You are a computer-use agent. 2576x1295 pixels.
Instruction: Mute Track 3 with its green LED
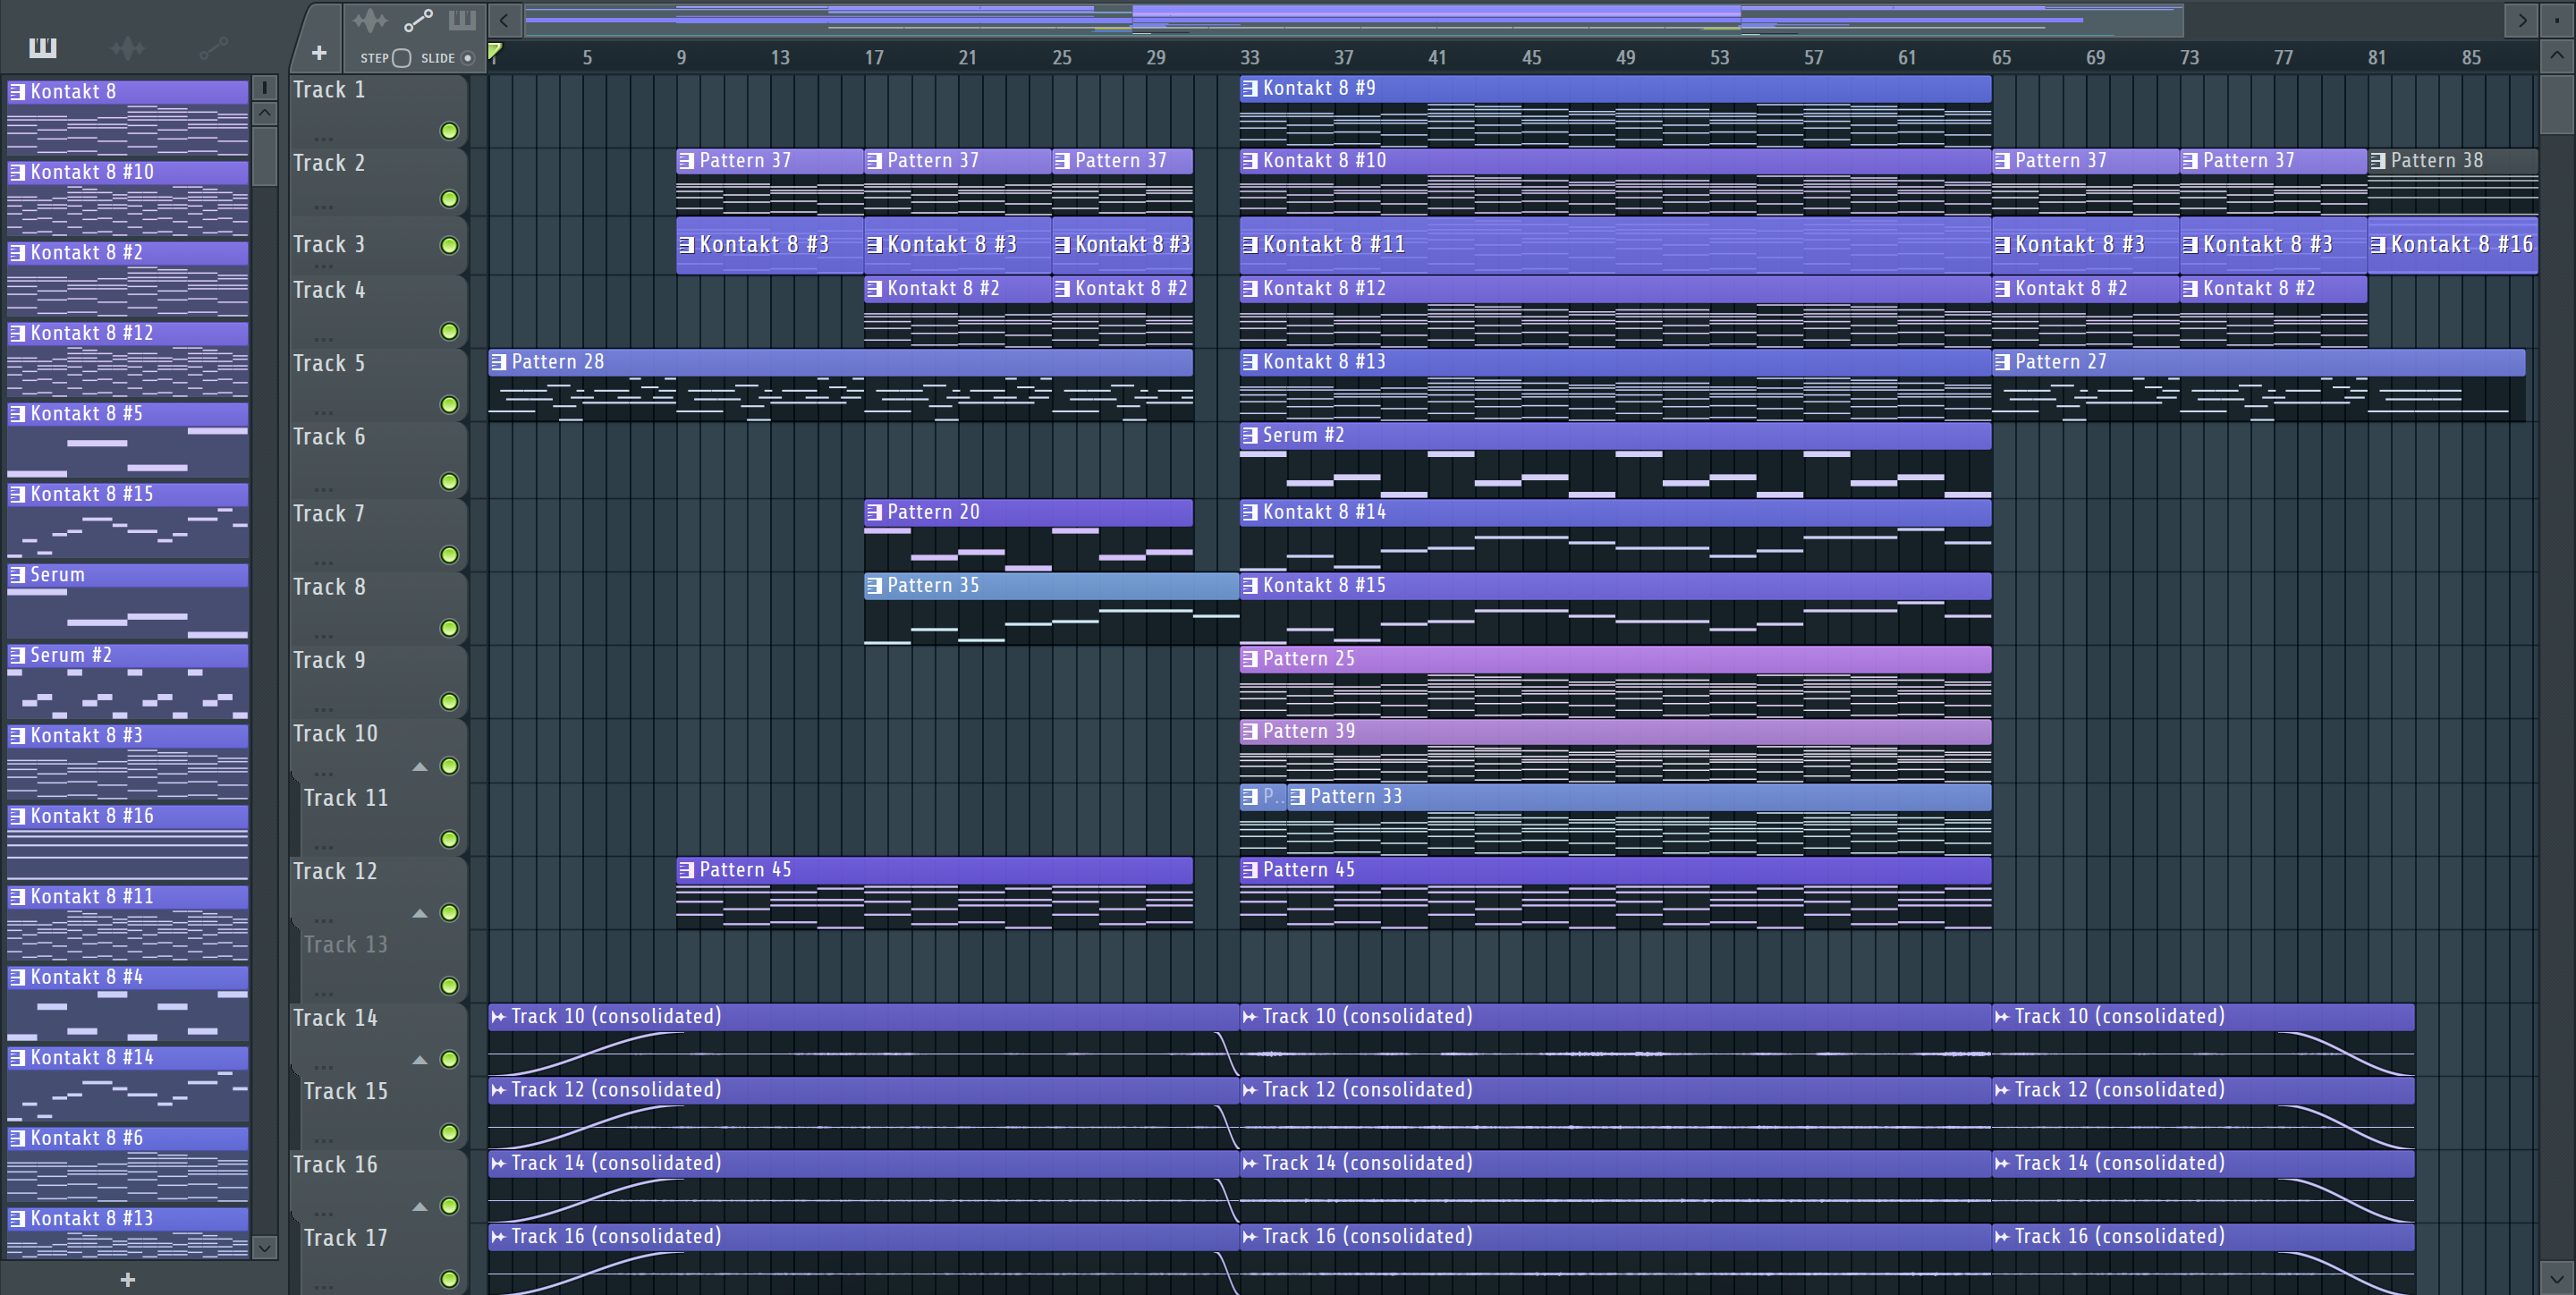coord(450,245)
